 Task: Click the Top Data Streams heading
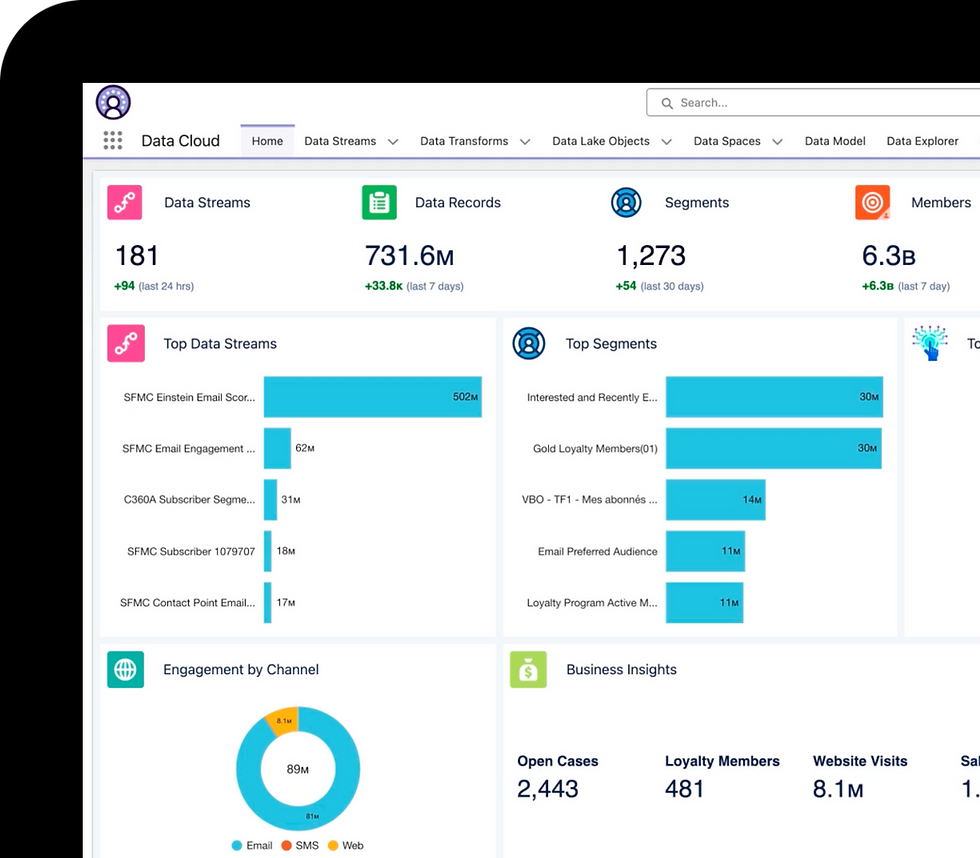[x=220, y=344]
